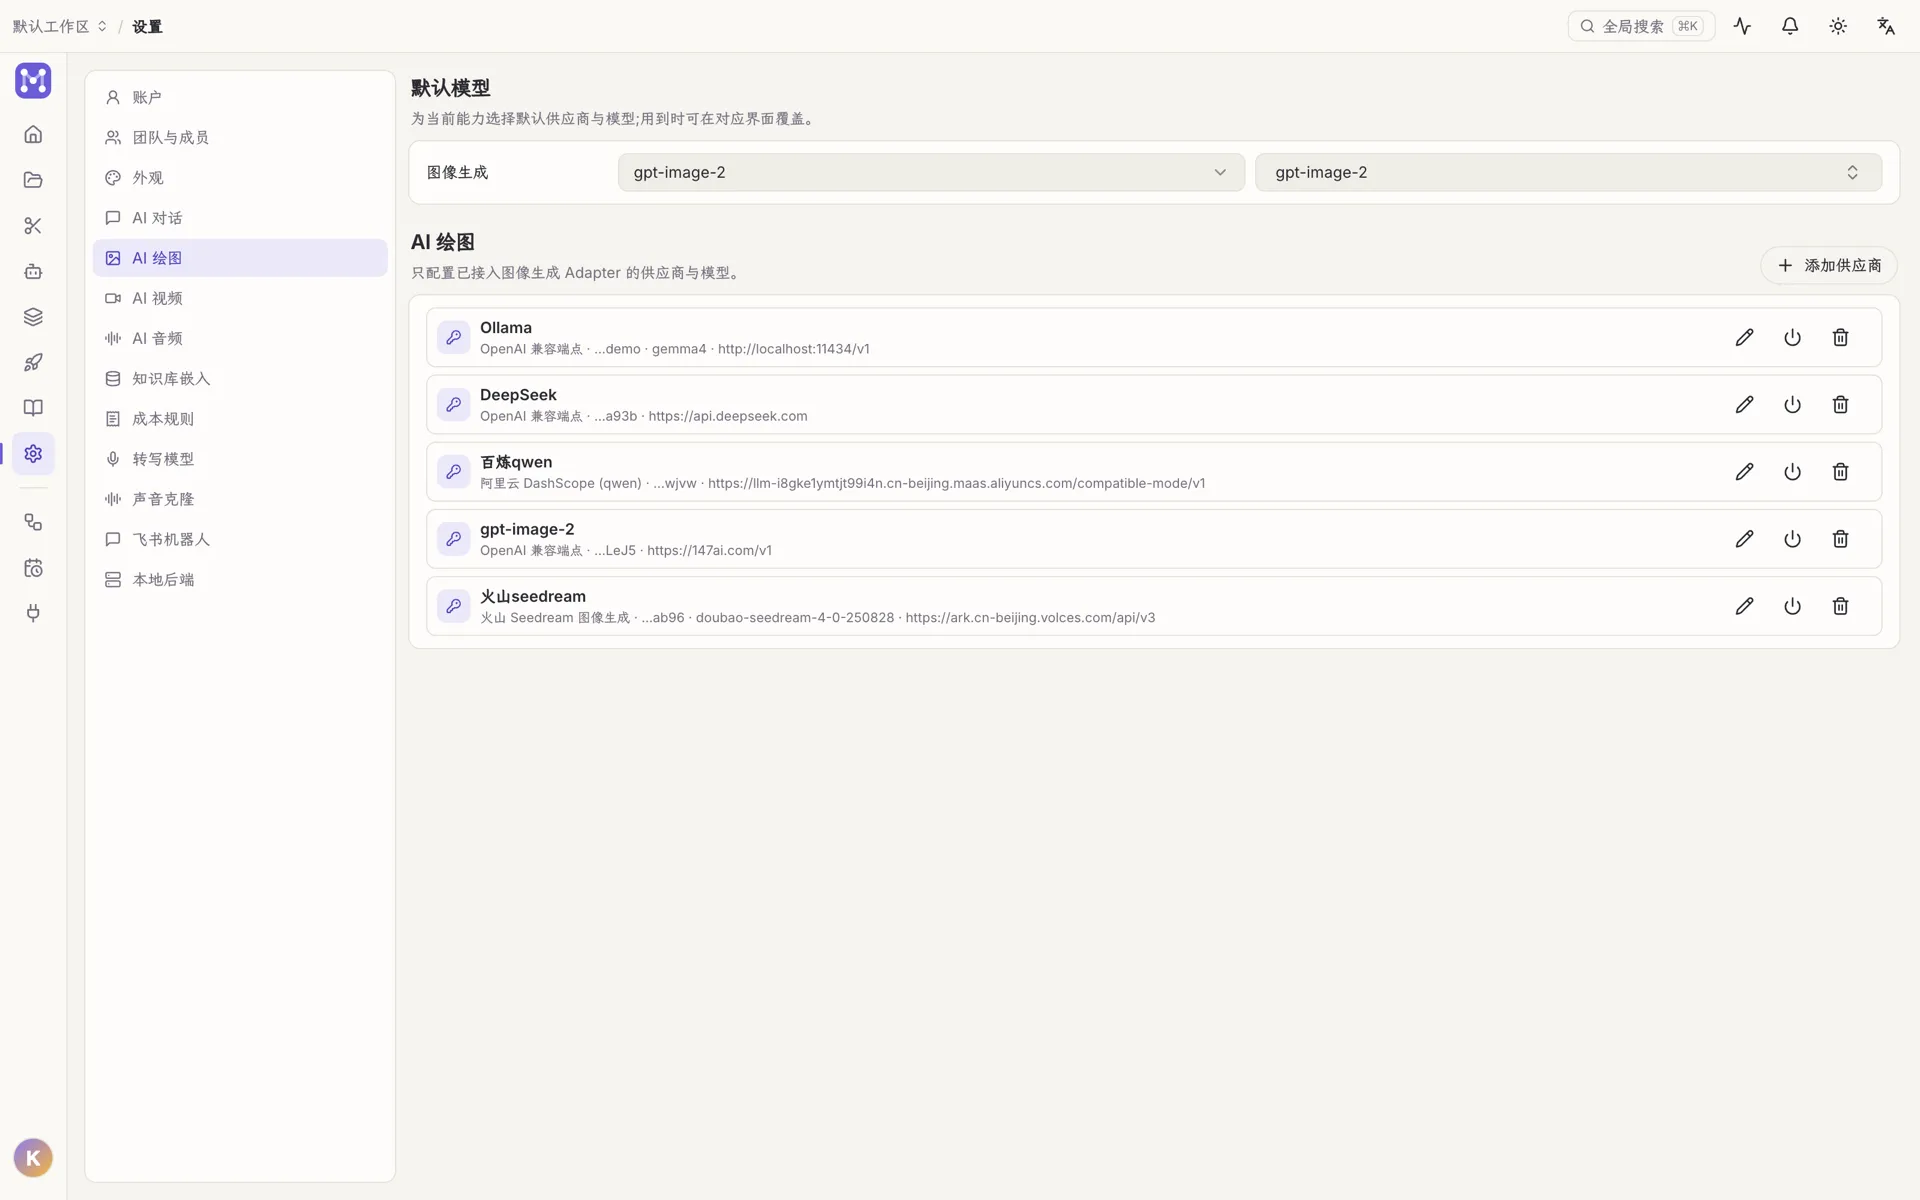1920x1200 pixels.
Task: Open the 成本规则 settings section
Action: [240, 419]
